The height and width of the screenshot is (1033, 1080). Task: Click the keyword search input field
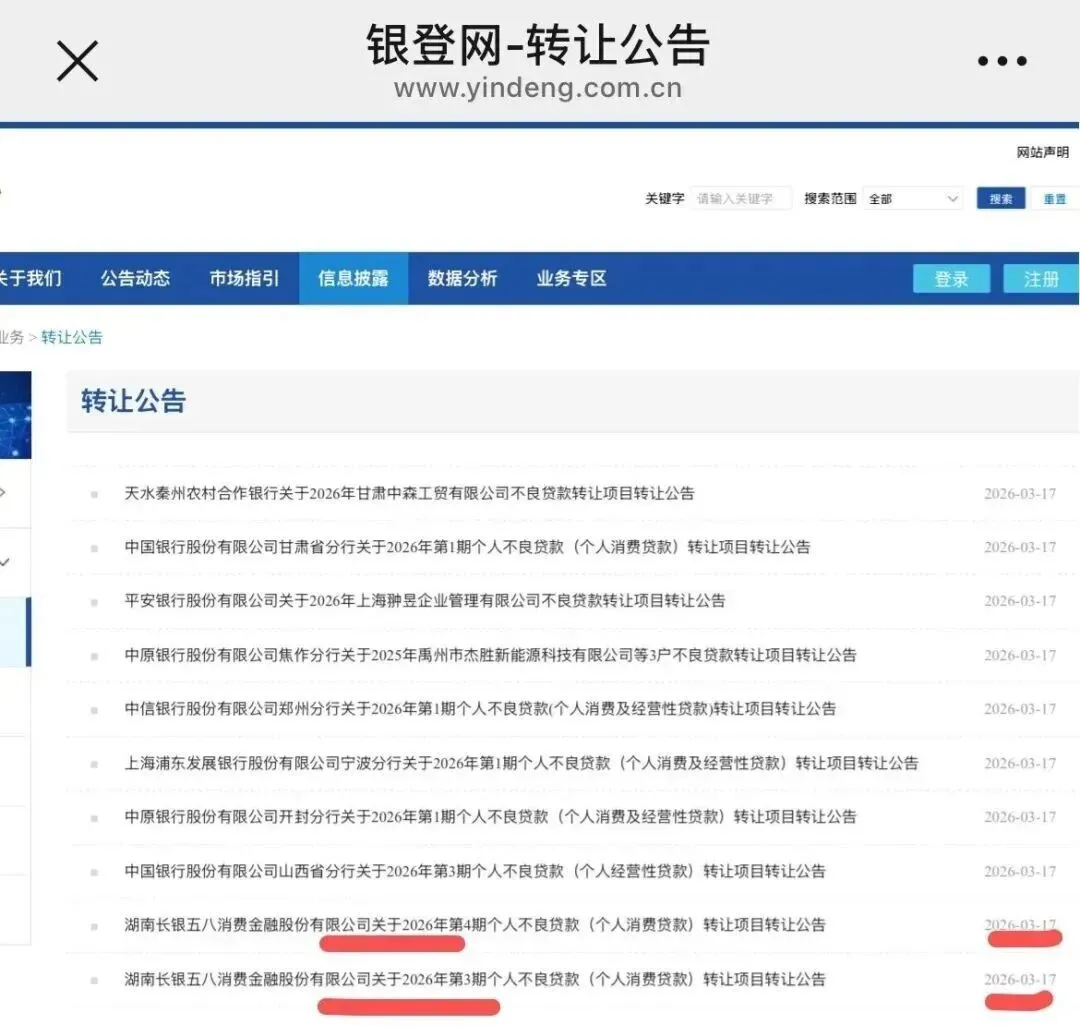(741, 198)
